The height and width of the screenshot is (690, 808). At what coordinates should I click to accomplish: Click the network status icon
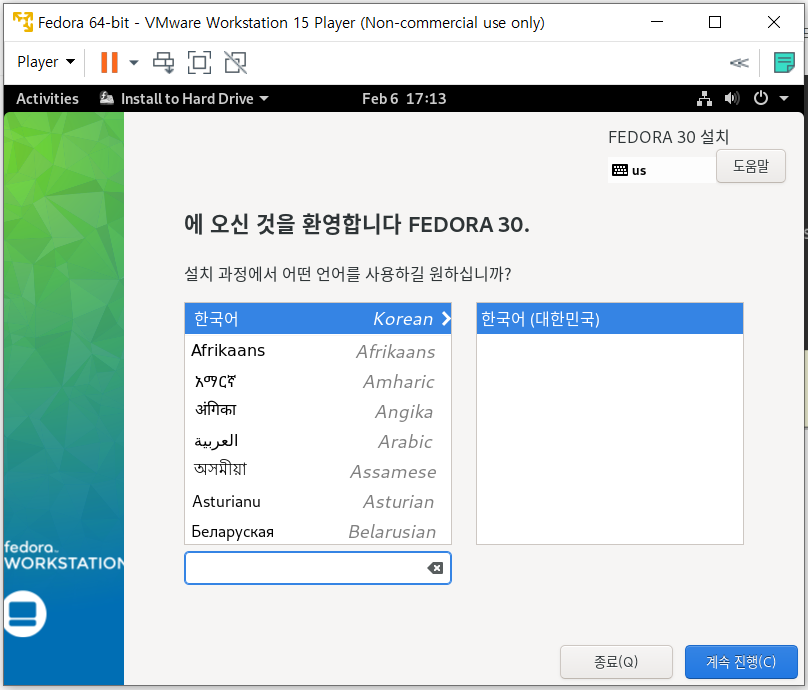coord(704,98)
